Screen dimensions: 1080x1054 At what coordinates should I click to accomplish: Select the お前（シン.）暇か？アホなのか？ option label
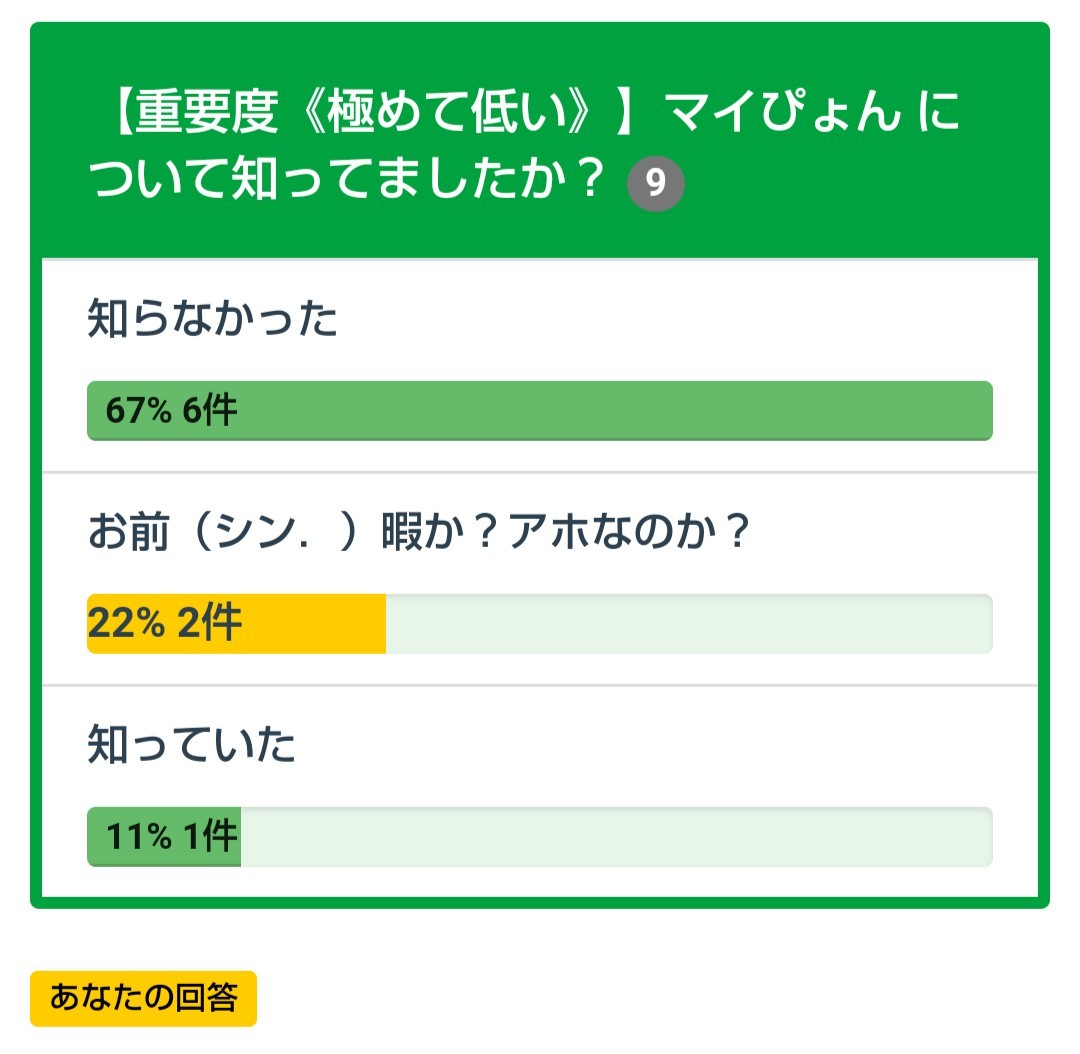coord(419,534)
